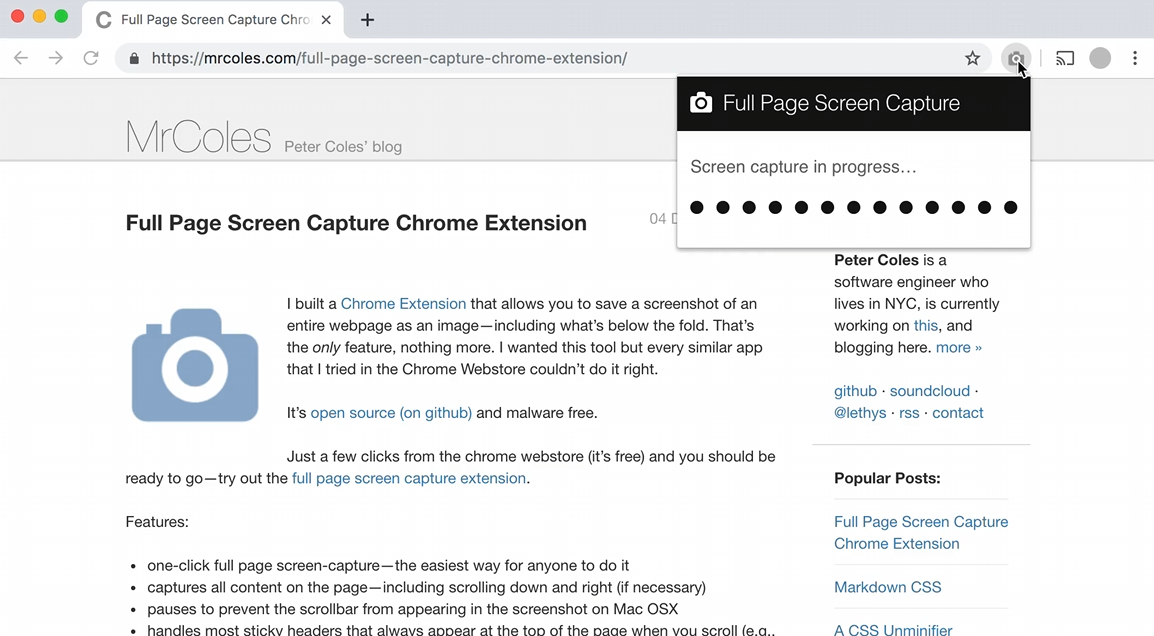Bookmark this page with the star
Image resolution: width=1154 pixels, height=636 pixels.
tap(972, 58)
